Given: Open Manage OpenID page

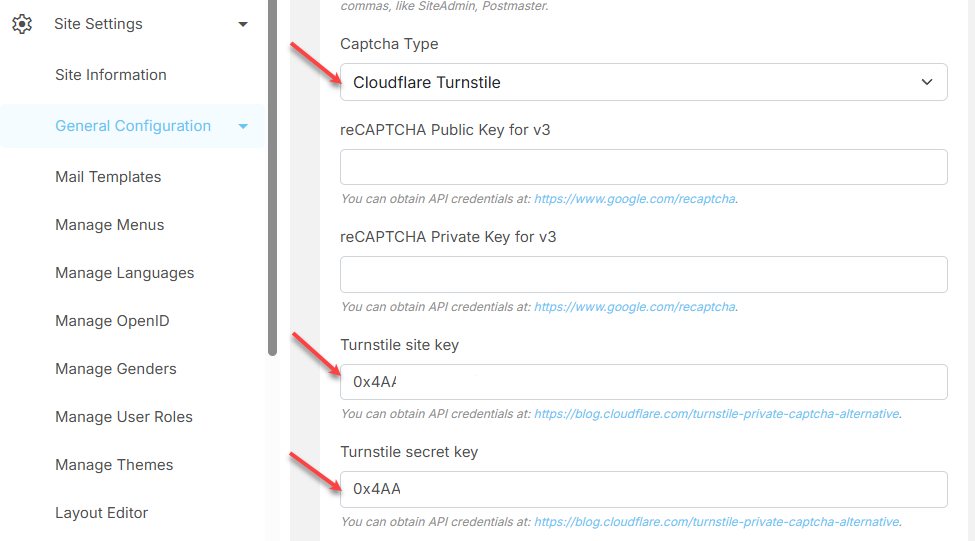Looking at the screenshot, I should tap(112, 321).
